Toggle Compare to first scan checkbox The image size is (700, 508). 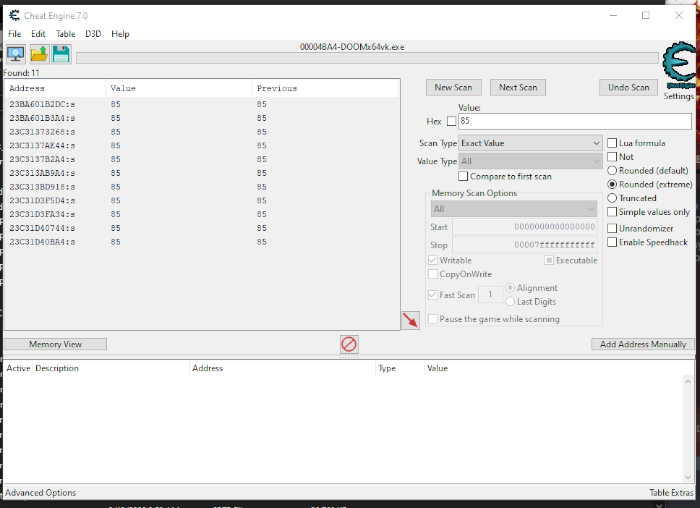[463, 176]
